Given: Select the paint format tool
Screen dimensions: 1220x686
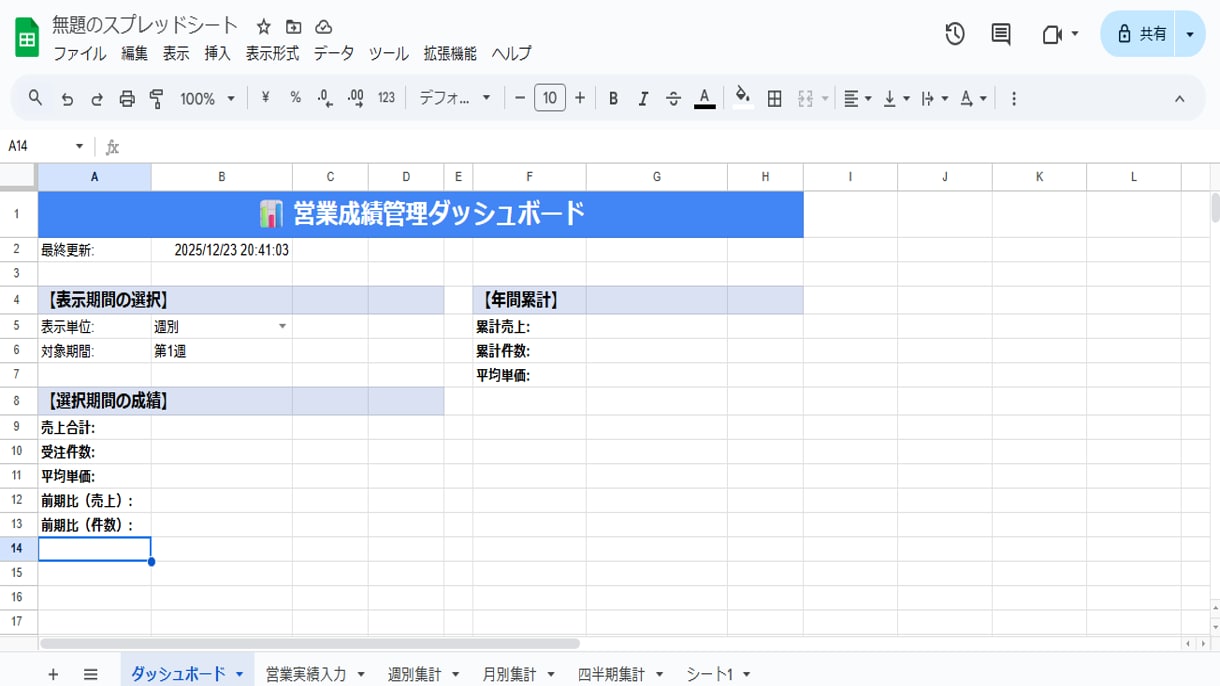Looking at the screenshot, I should coord(157,98).
